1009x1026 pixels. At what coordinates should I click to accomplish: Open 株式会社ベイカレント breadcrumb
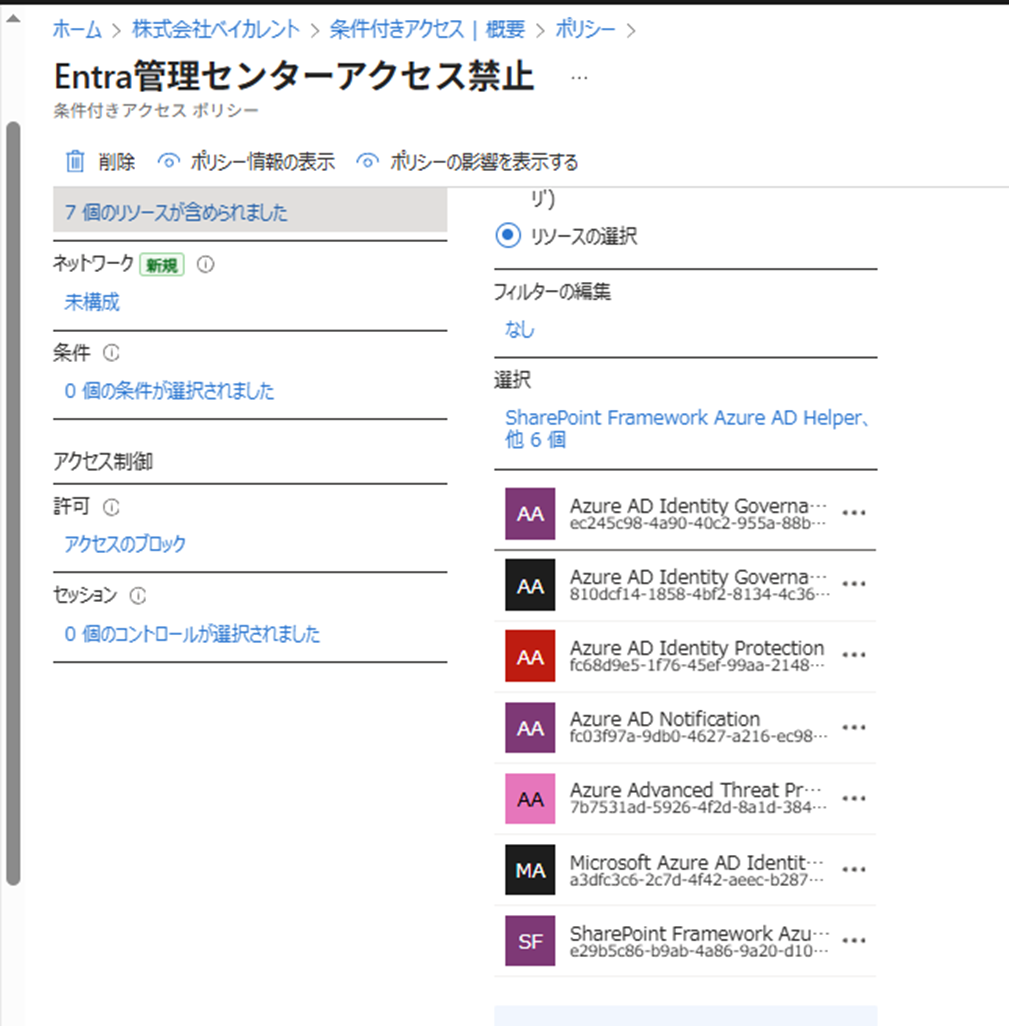[x=216, y=29]
